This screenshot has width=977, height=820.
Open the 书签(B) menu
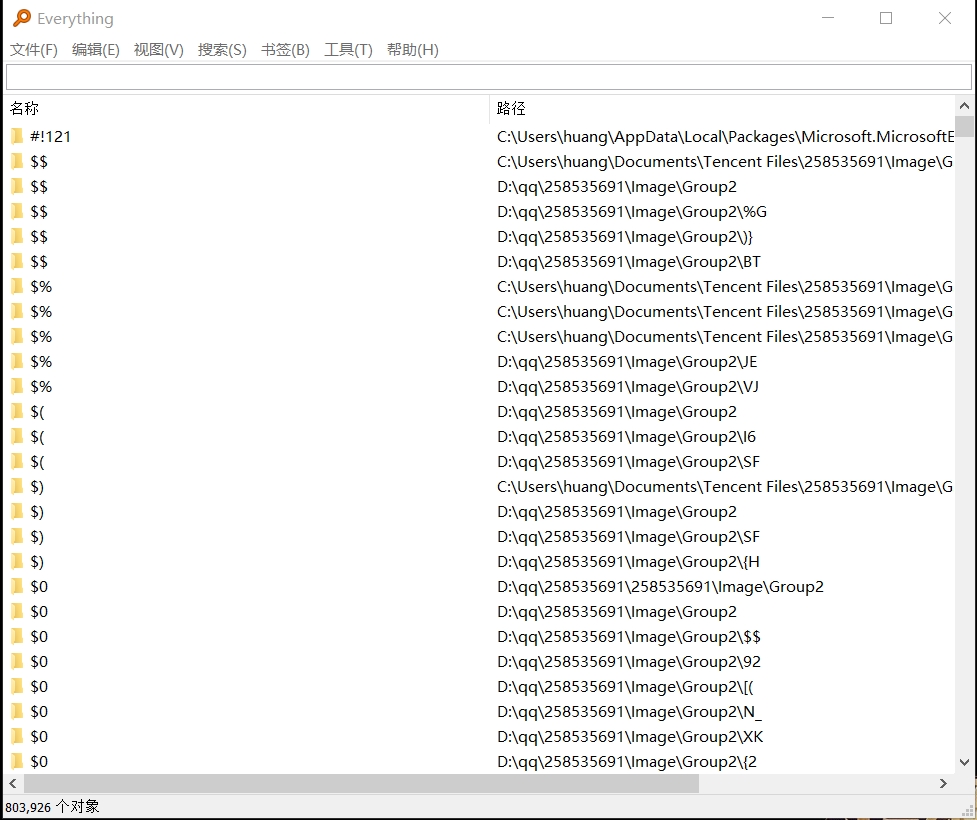(x=285, y=50)
